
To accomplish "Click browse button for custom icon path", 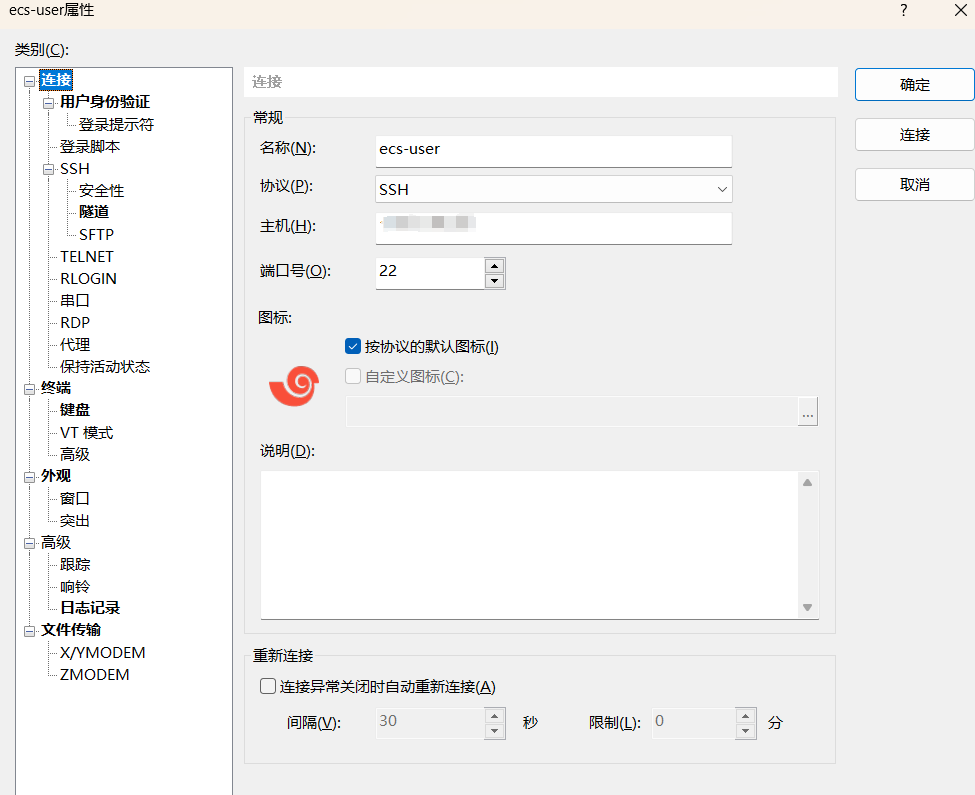I will pyautogui.click(x=807, y=412).
